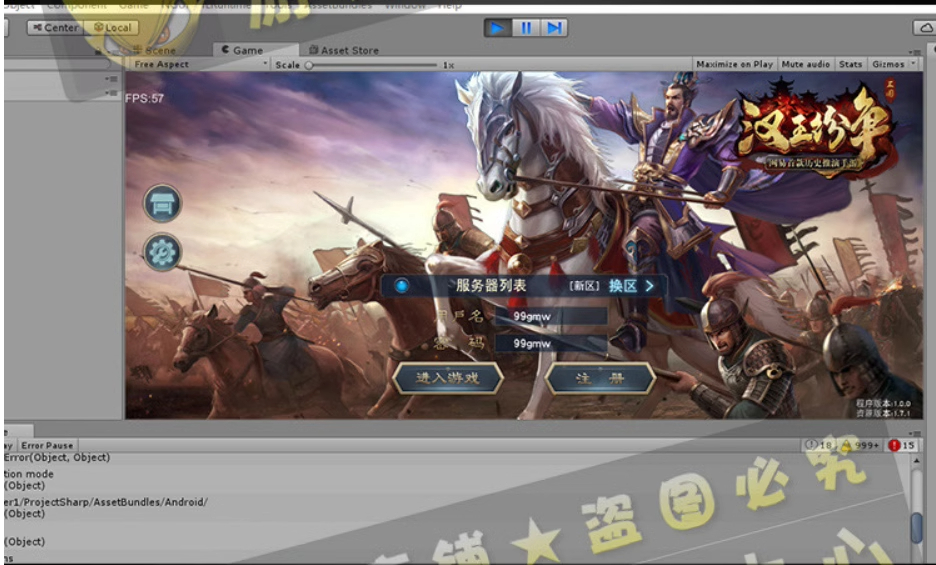Switch to the Scene tab

click(155, 50)
